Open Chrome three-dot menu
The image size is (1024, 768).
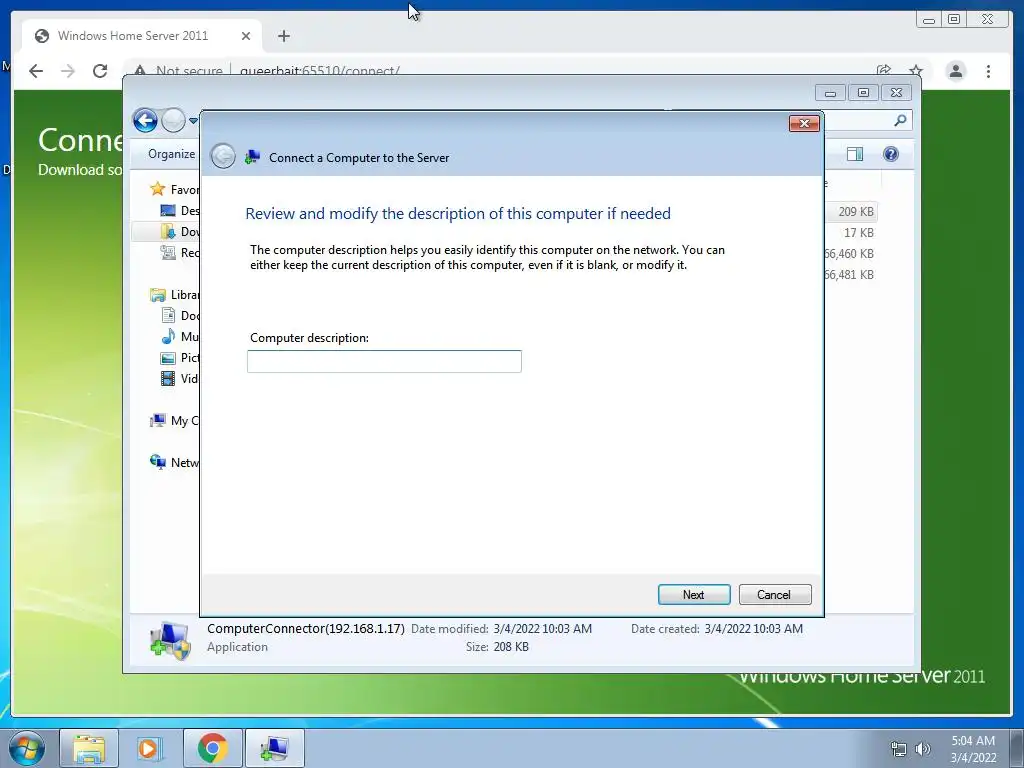988,71
